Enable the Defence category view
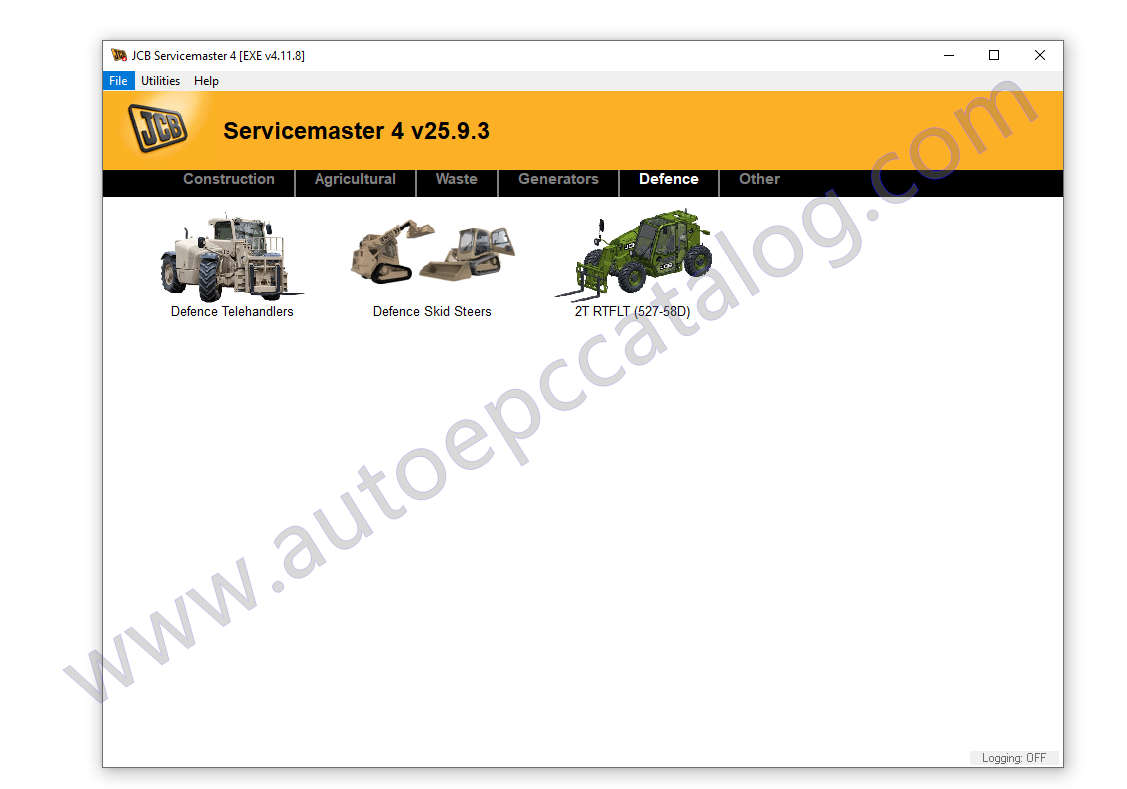The width and height of the screenshot is (1127, 789). pyautogui.click(x=668, y=180)
